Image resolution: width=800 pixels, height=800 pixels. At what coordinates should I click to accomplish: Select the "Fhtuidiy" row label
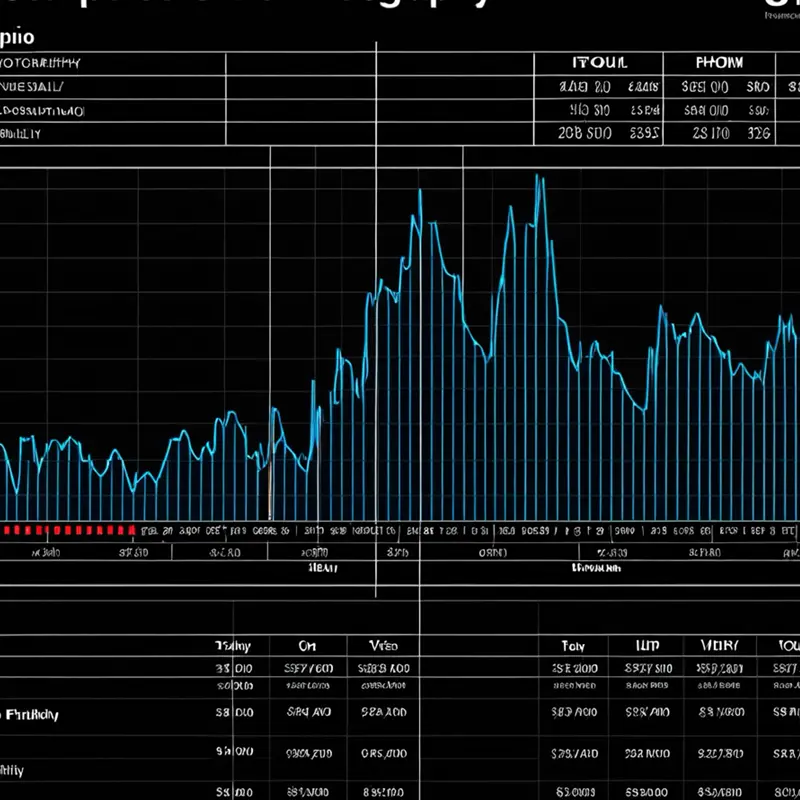coord(32,714)
